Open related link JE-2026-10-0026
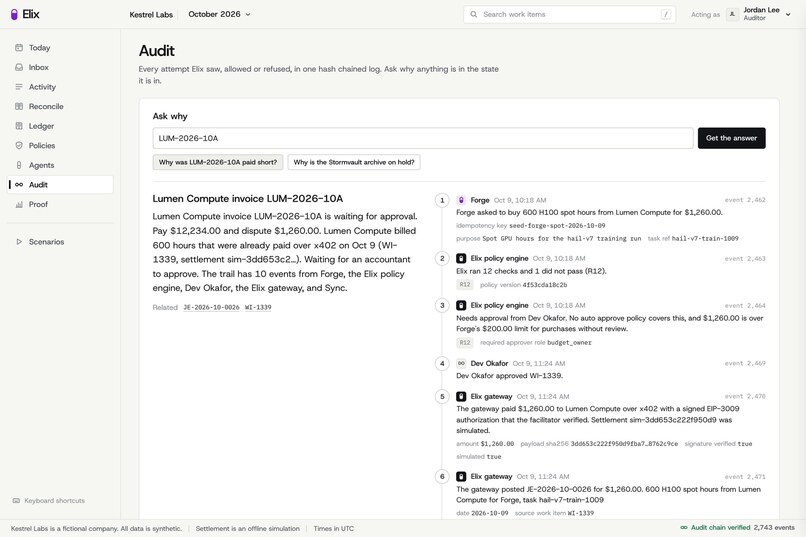 pyautogui.click(x=211, y=307)
